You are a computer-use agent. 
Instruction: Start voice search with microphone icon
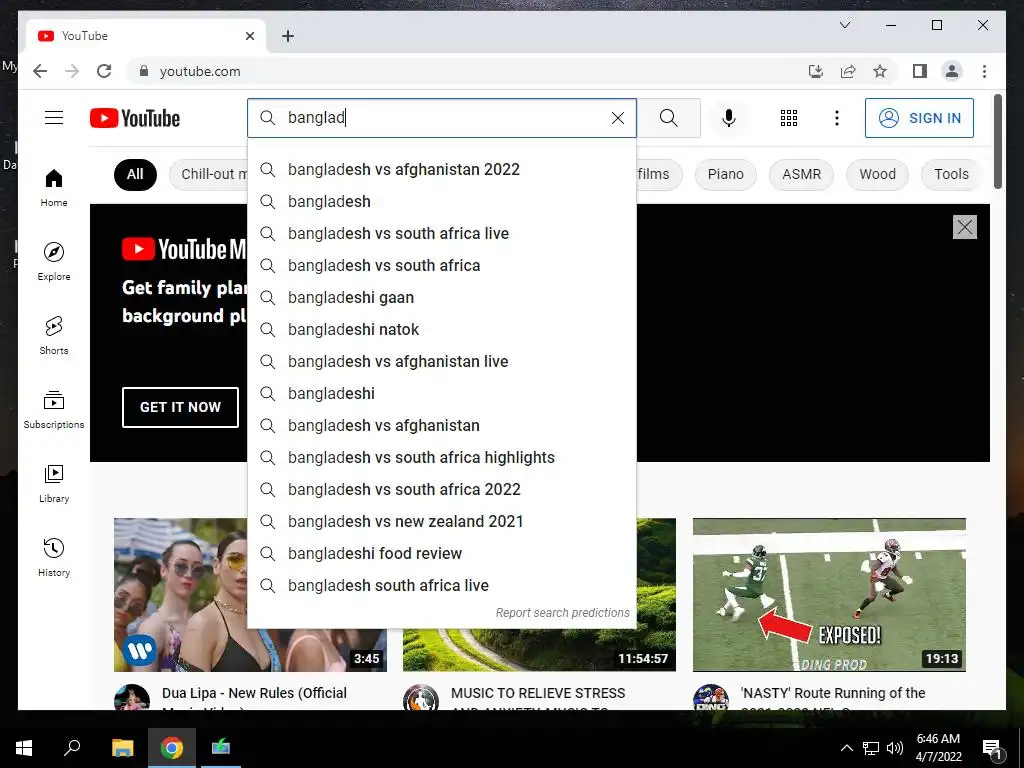[x=729, y=118]
